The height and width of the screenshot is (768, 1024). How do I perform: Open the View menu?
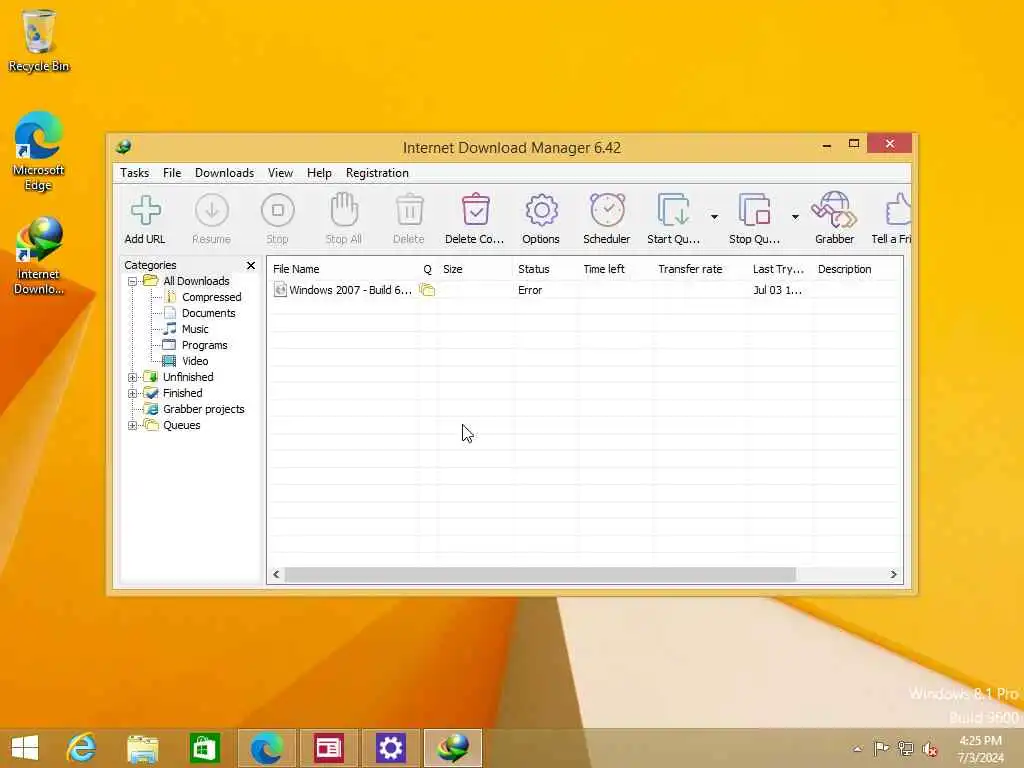(280, 173)
